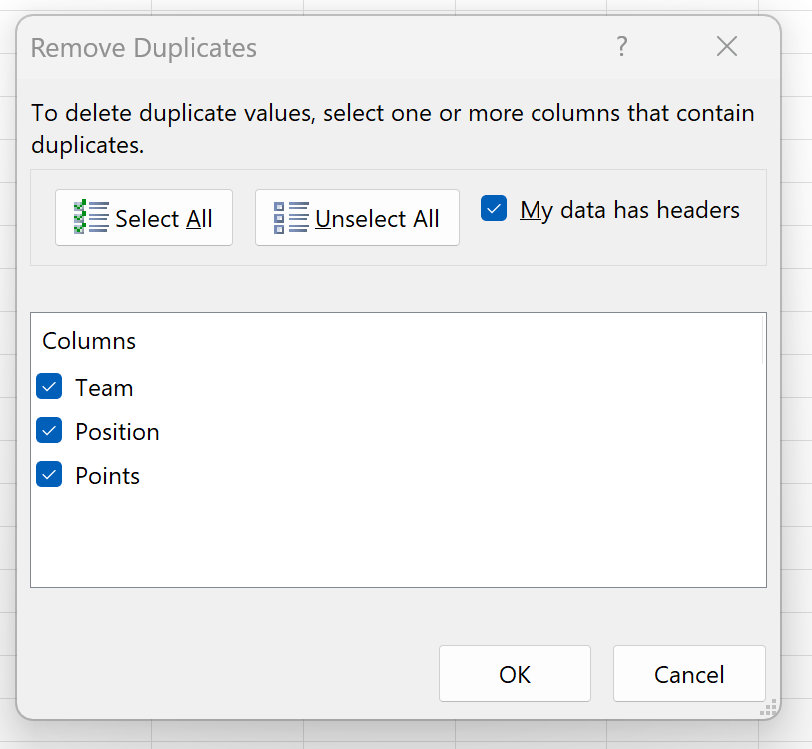Open help with question mark icon
Image resolution: width=812 pixels, height=749 pixels.
[x=622, y=47]
